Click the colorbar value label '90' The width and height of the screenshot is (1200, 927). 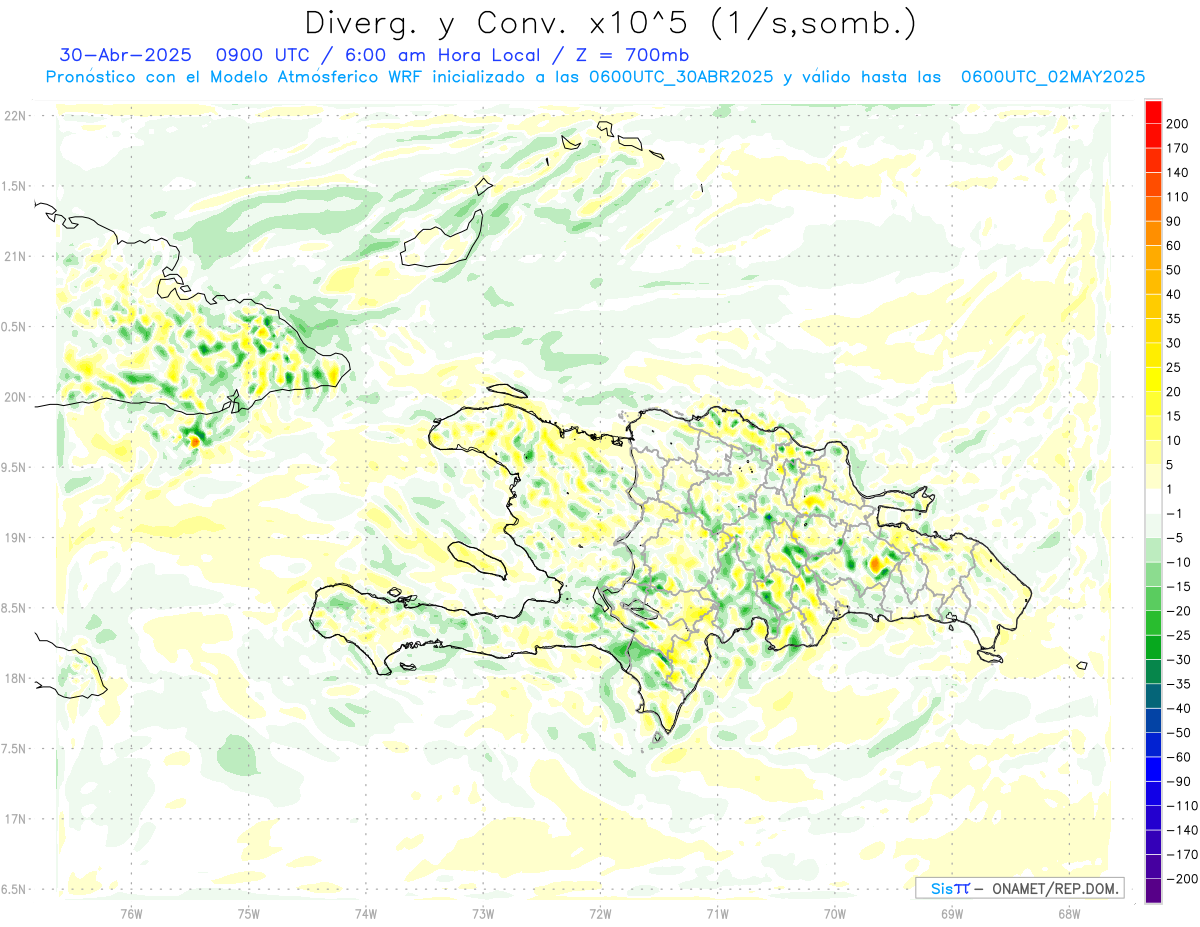click(1175, 221)
